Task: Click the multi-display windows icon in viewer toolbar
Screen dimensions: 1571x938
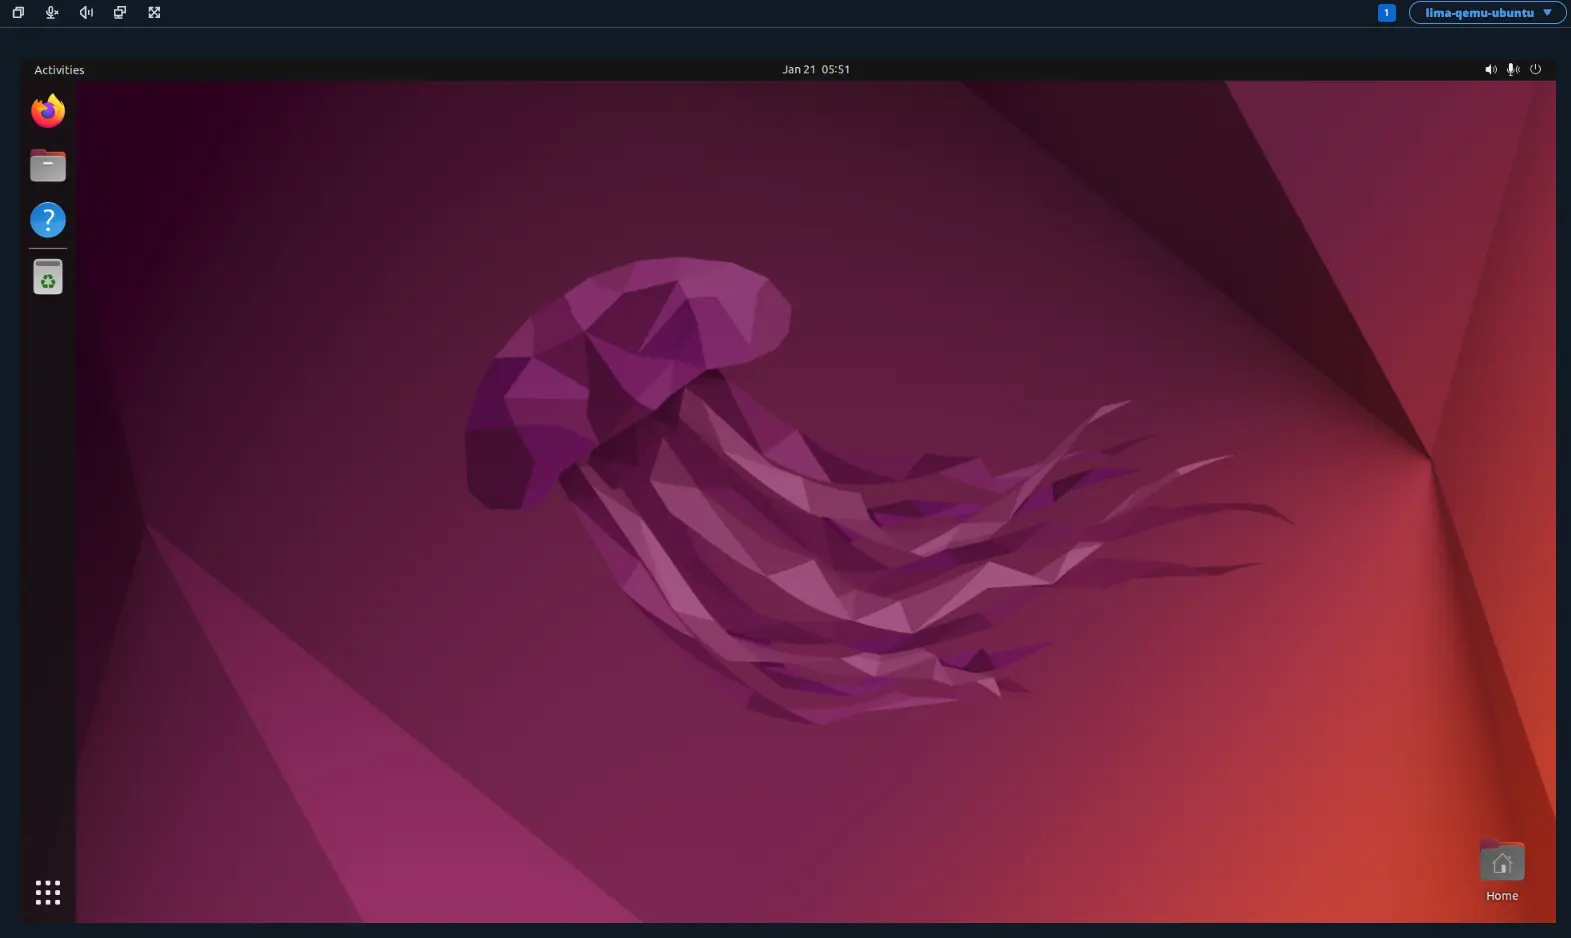Action: coord(120,13)
